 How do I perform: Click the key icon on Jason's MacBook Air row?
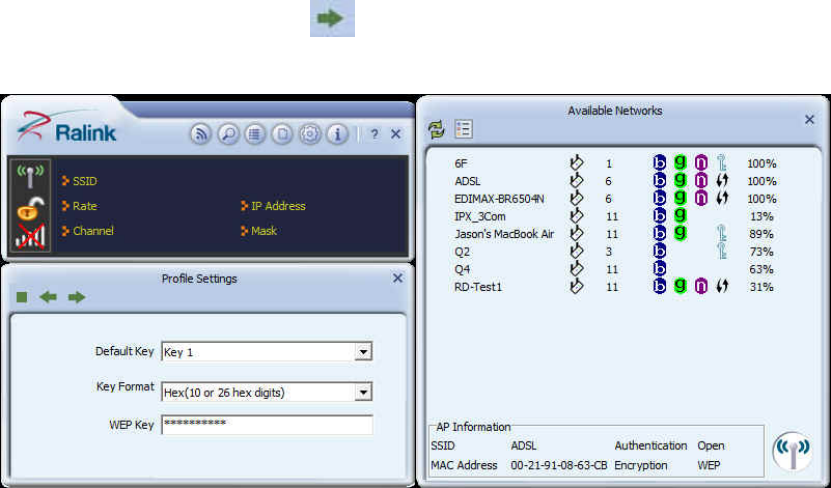(x=721, y=234)
